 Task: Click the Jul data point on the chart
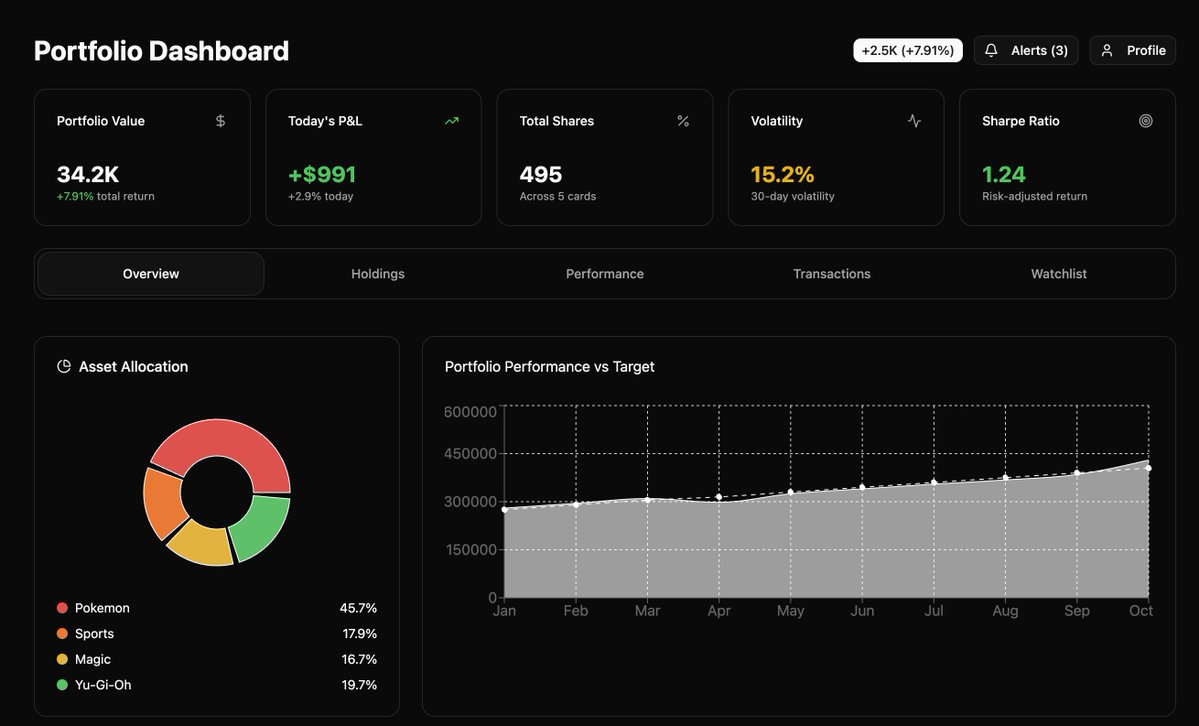[x=934, y=483]
